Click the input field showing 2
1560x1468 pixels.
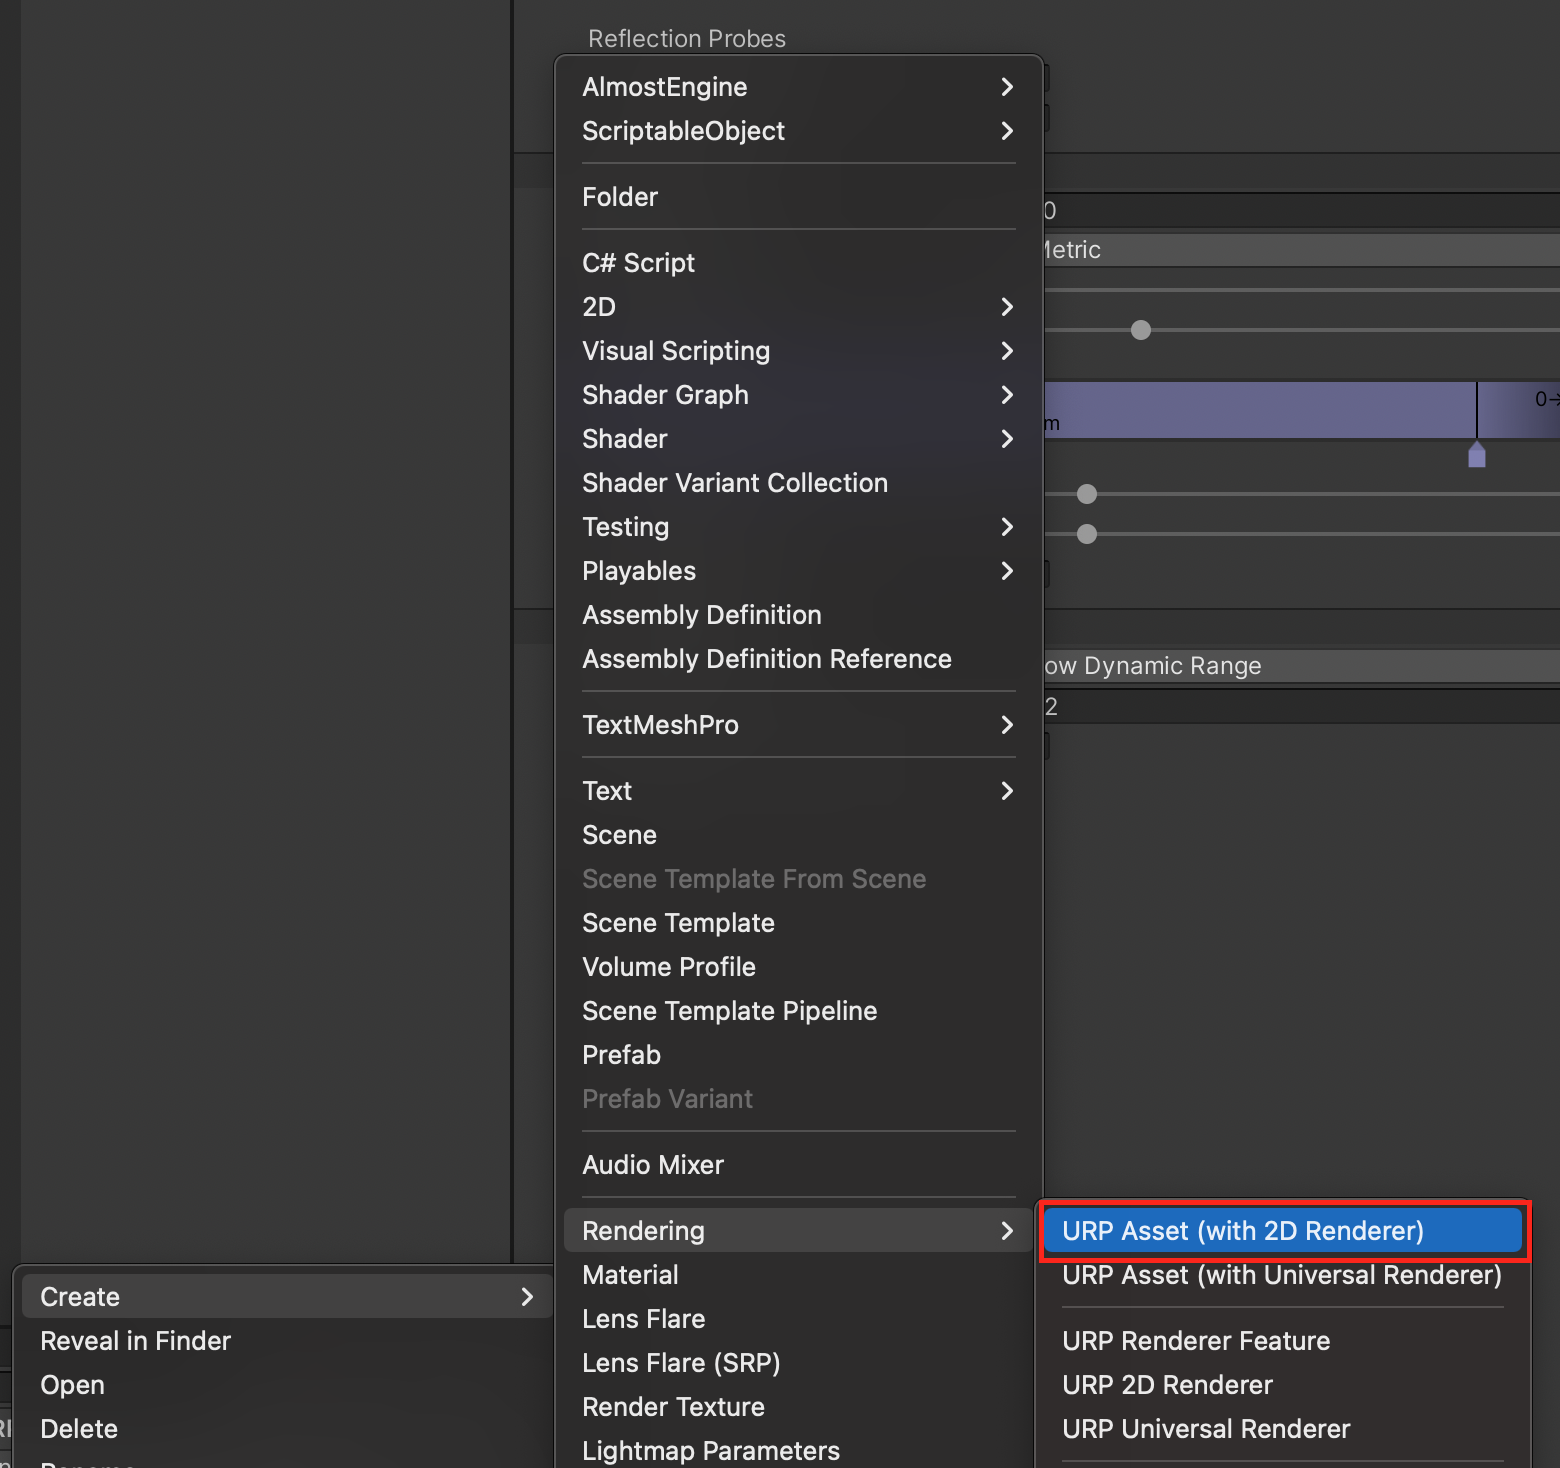click(x=1301, y=707)
